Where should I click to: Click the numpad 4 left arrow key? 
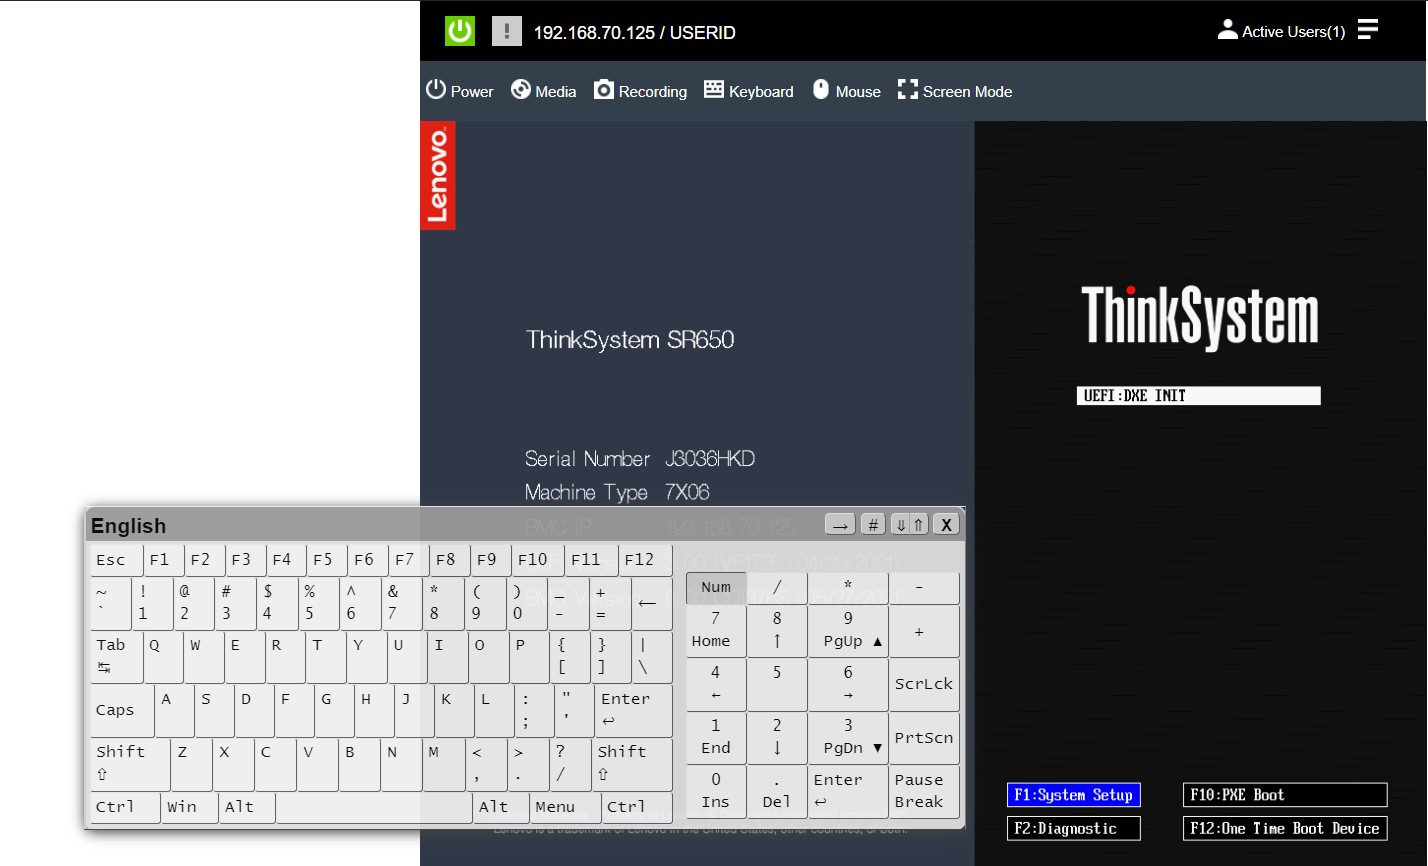coord(716,684)
